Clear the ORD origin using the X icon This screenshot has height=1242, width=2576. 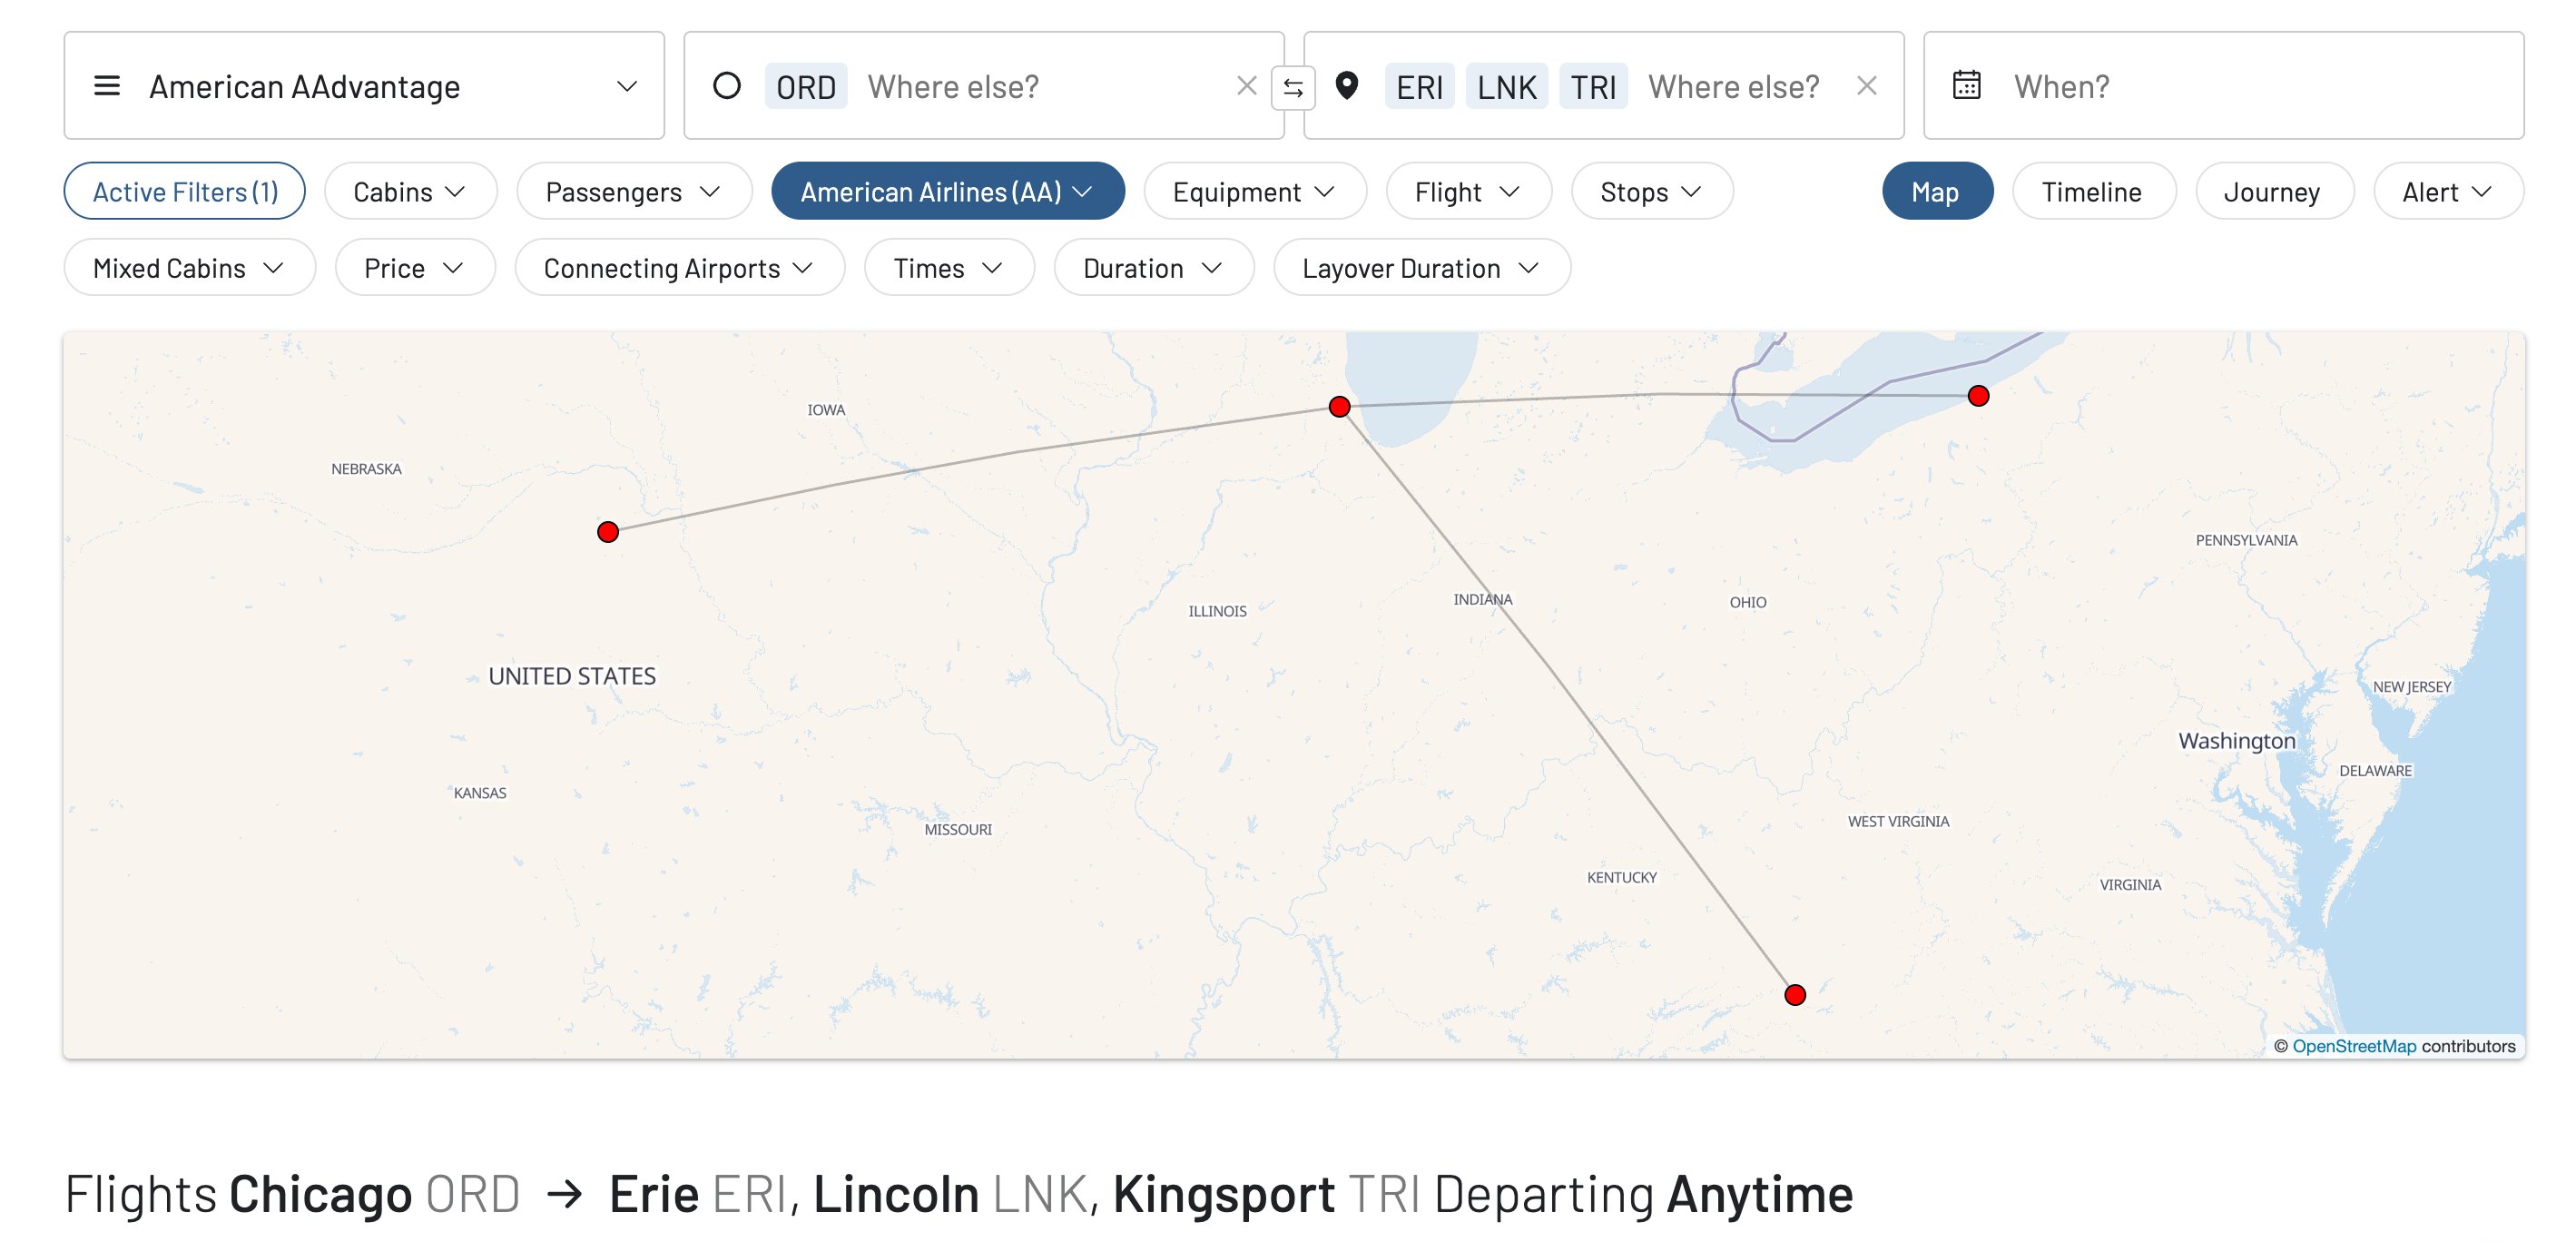pos(1247,86)
